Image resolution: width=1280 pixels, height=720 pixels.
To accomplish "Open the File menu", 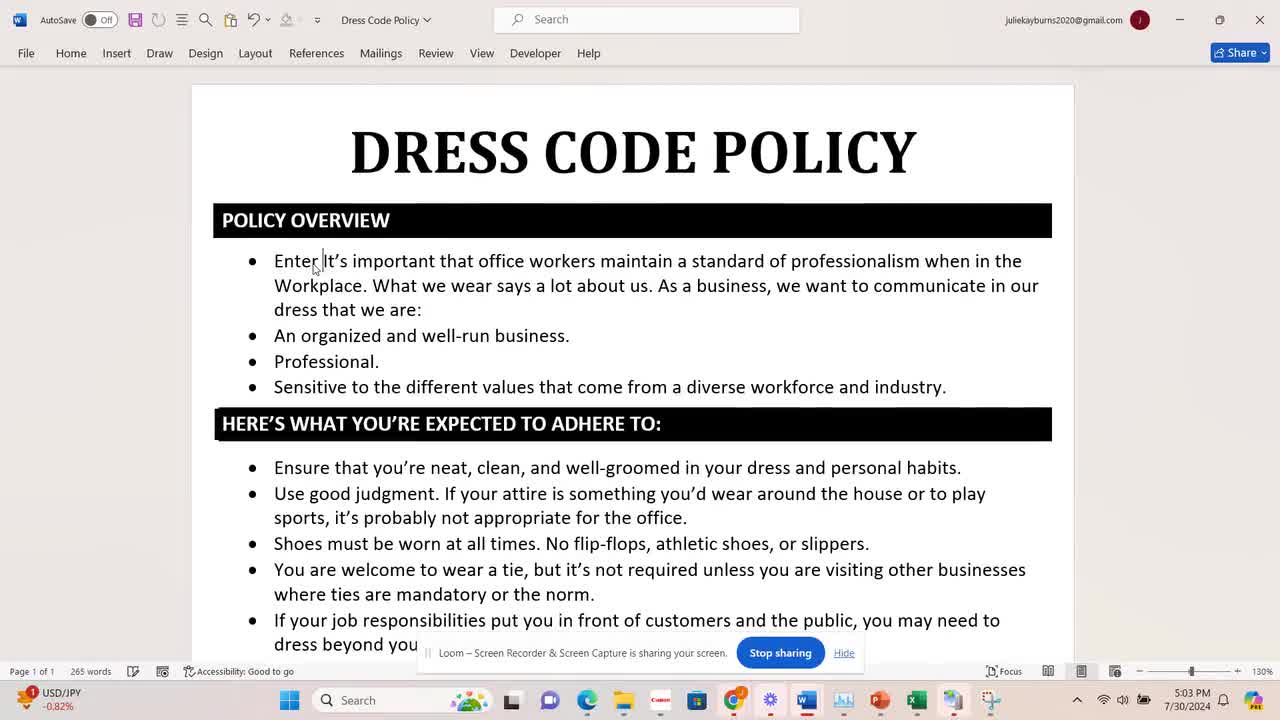I will 26,53.
